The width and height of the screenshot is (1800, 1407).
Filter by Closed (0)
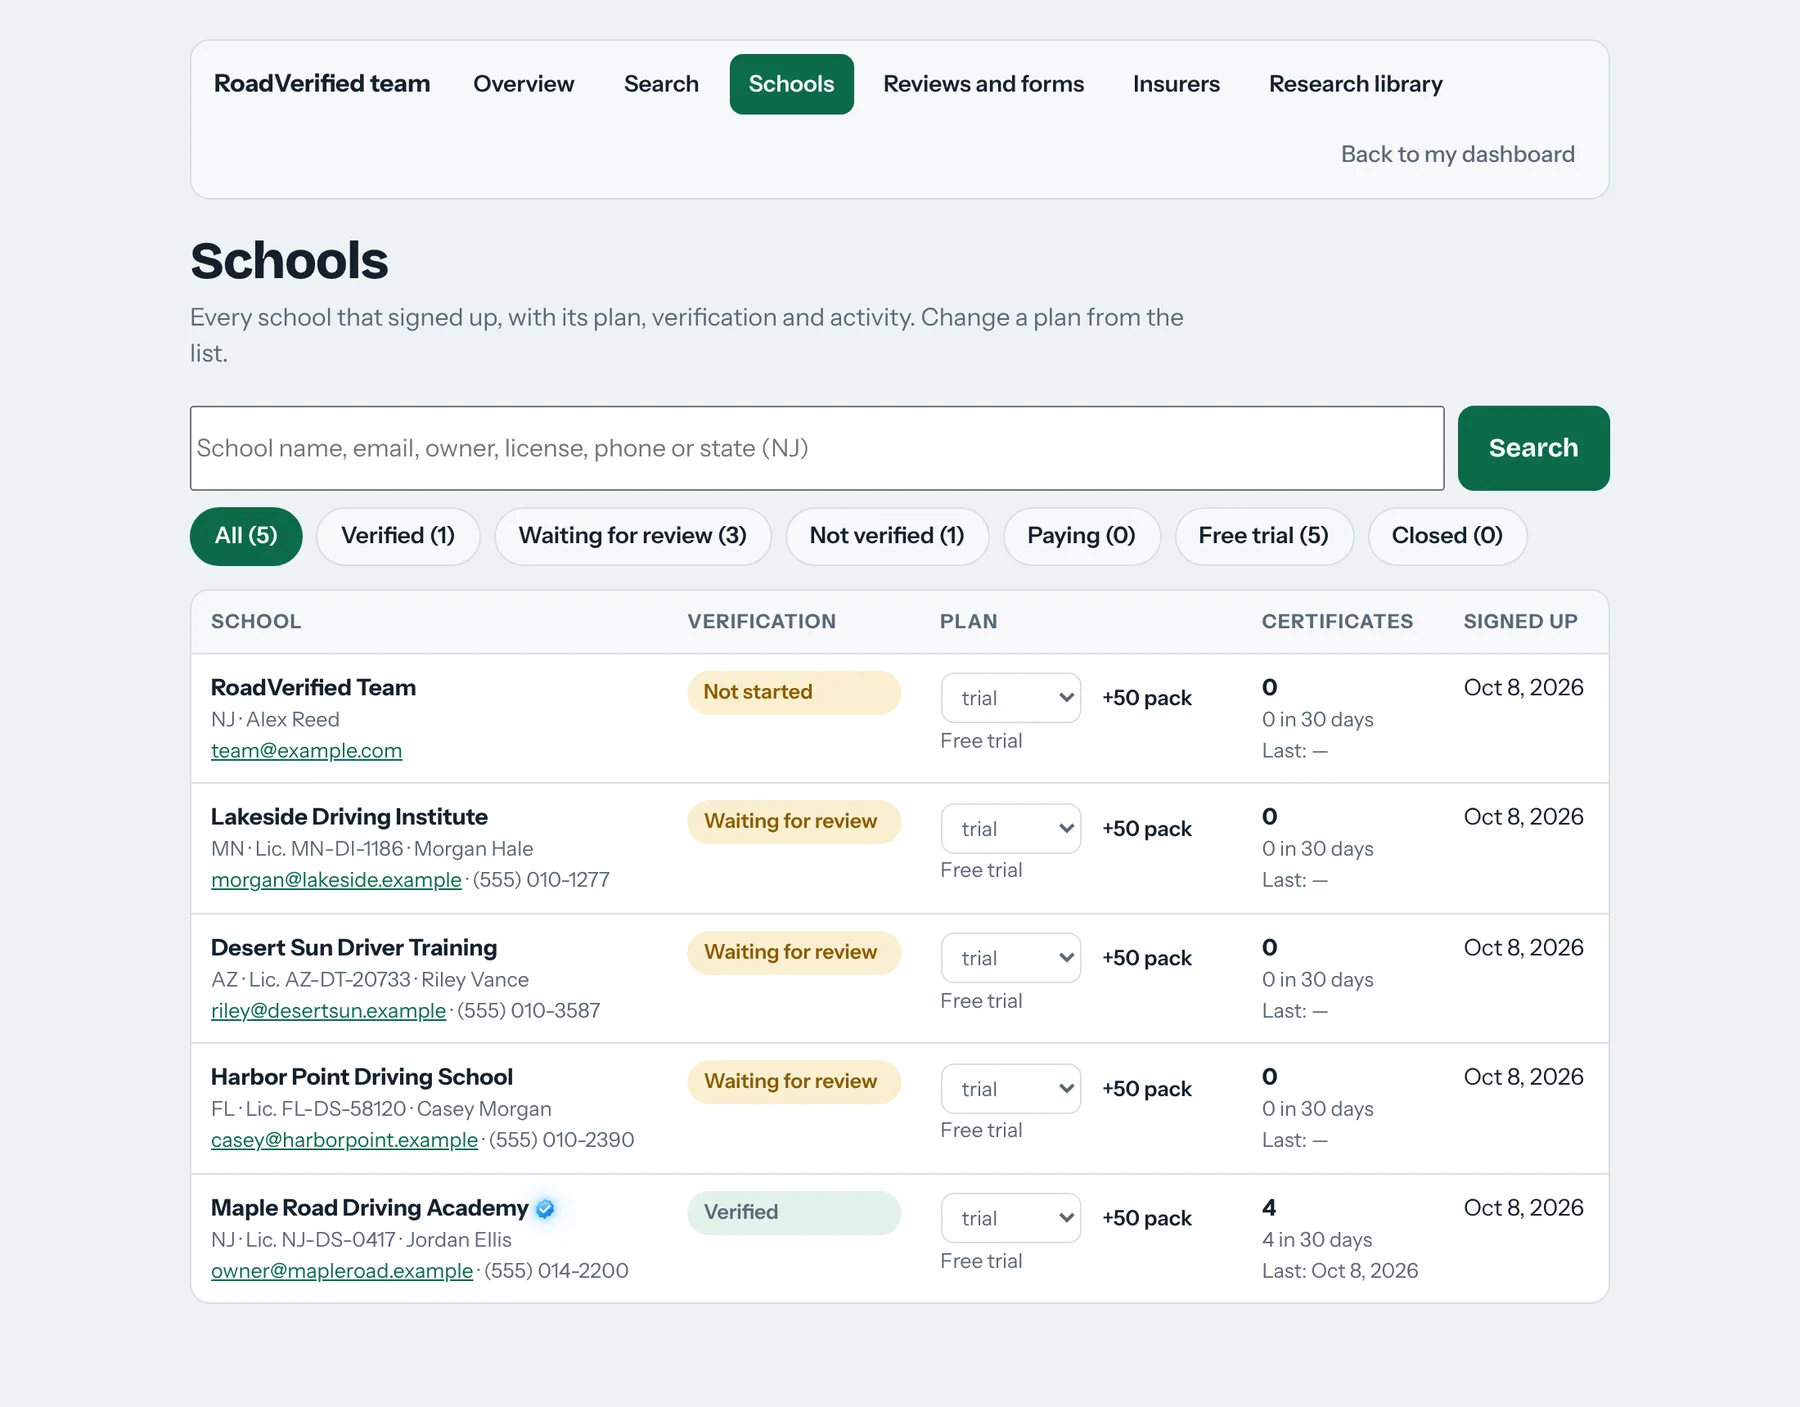pyautogui.click(x=1447, y=536)
